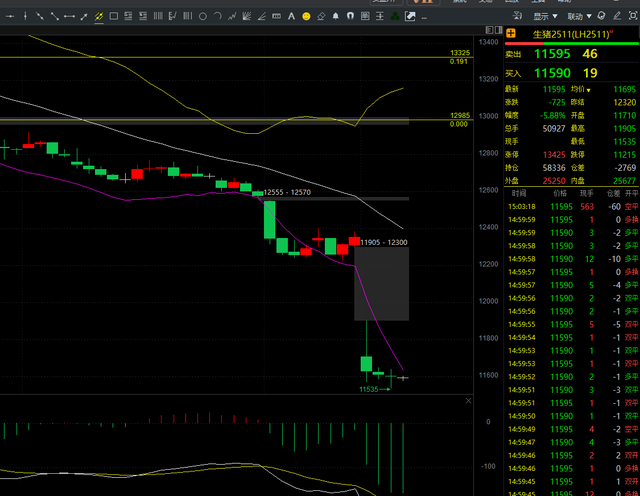
Task: Toggle the left chart layout icon above price axis
Action: [489, 30]
